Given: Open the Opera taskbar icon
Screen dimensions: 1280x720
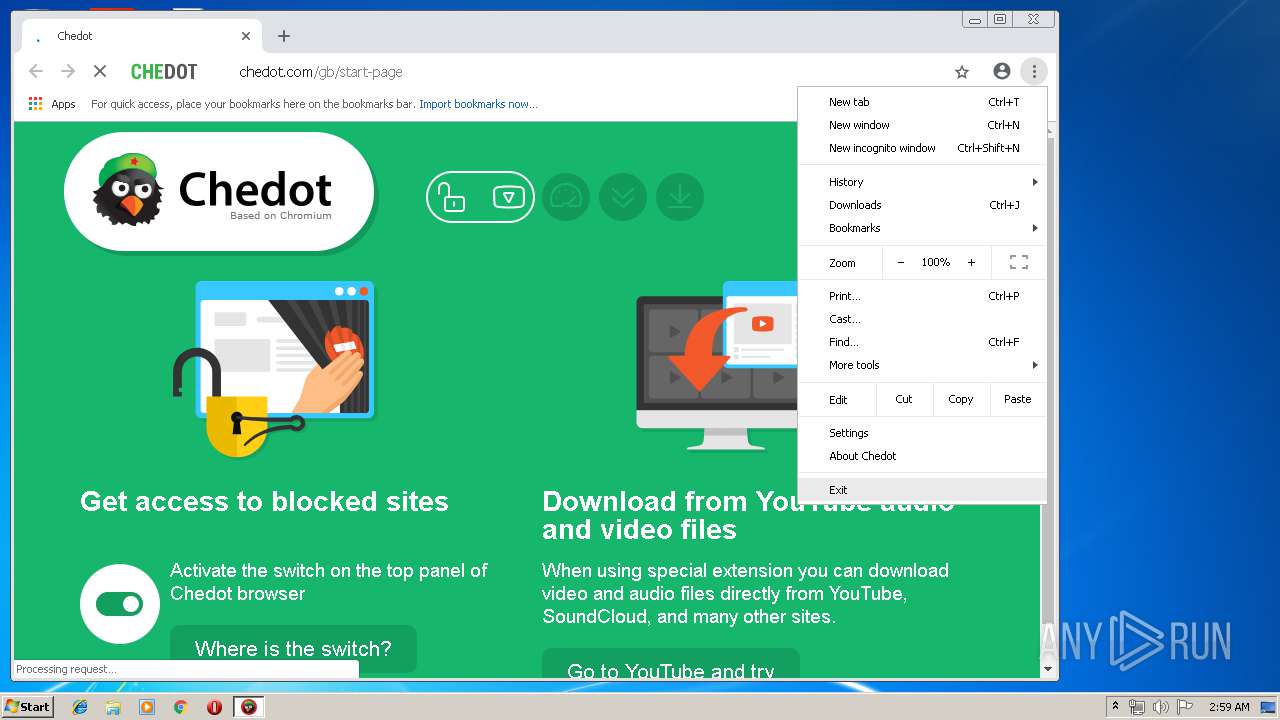Looking at the screenshot, I should (x=214, y=707).
